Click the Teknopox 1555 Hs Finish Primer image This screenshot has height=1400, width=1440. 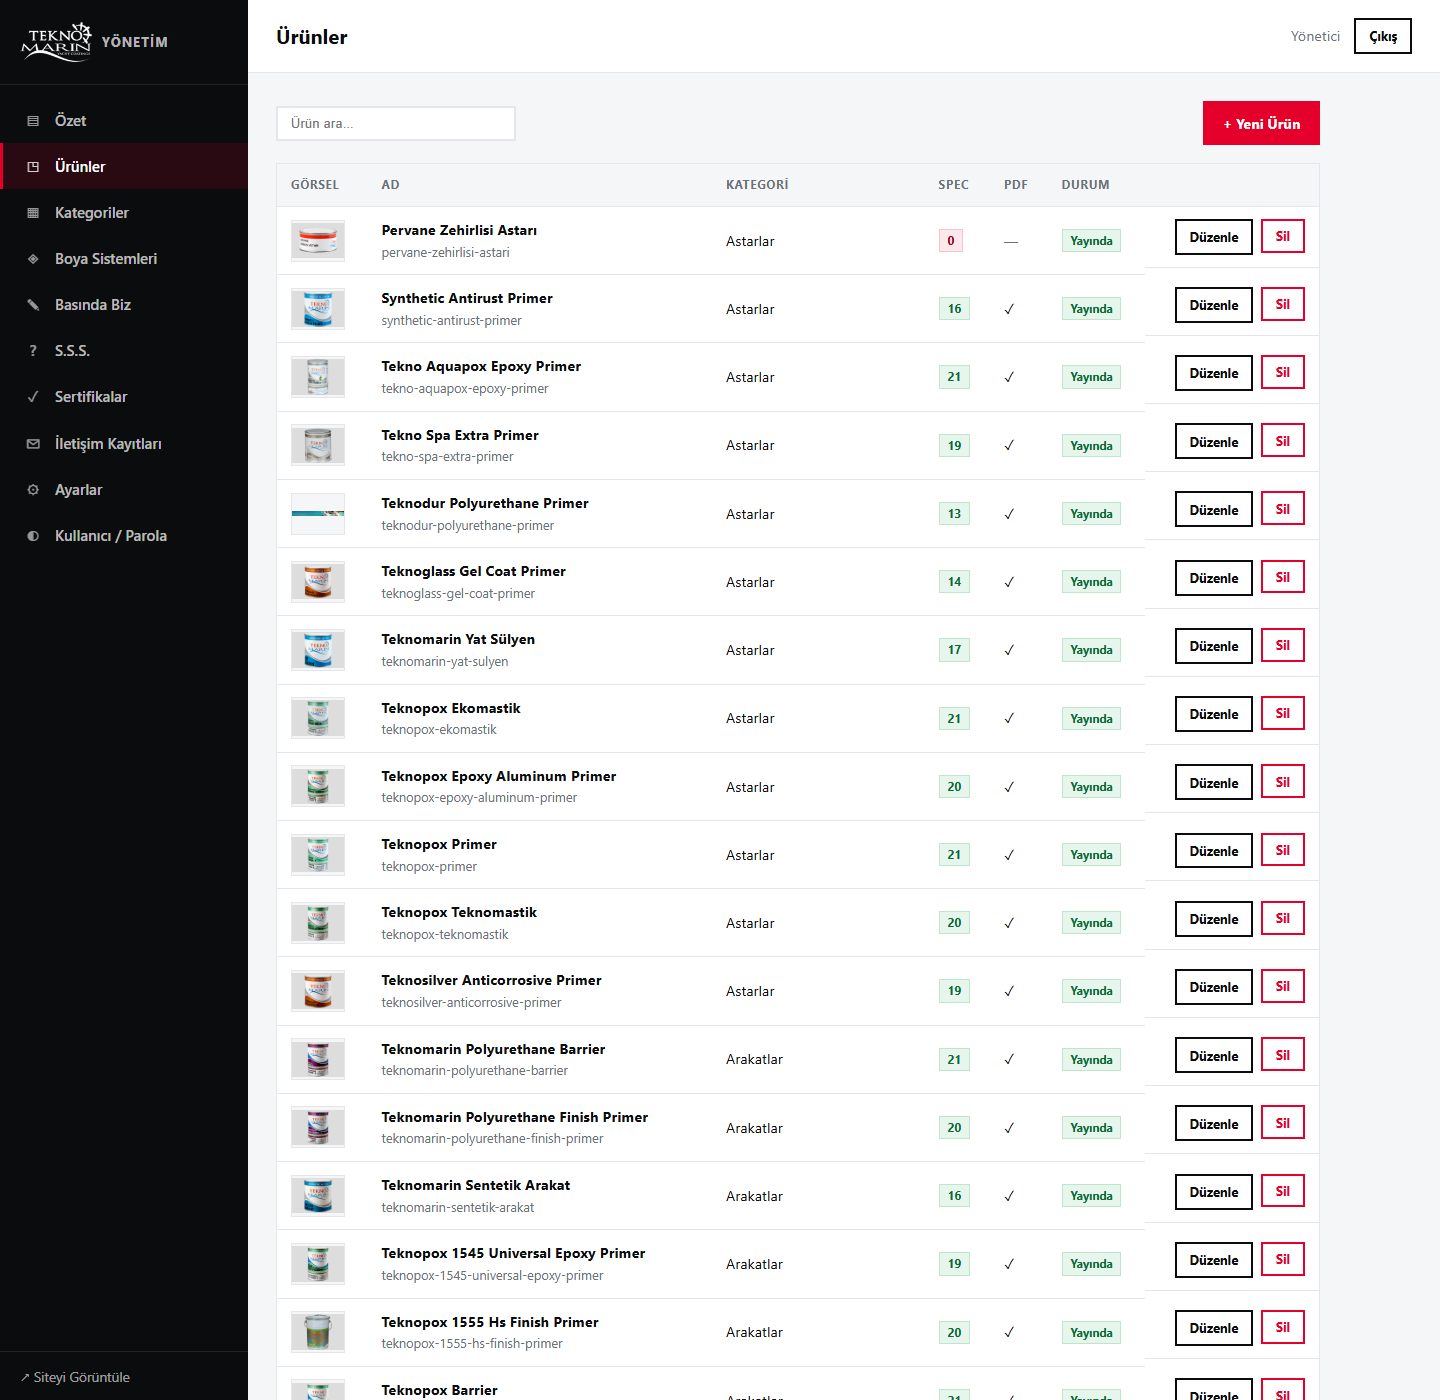click(x=318, y=1332)
